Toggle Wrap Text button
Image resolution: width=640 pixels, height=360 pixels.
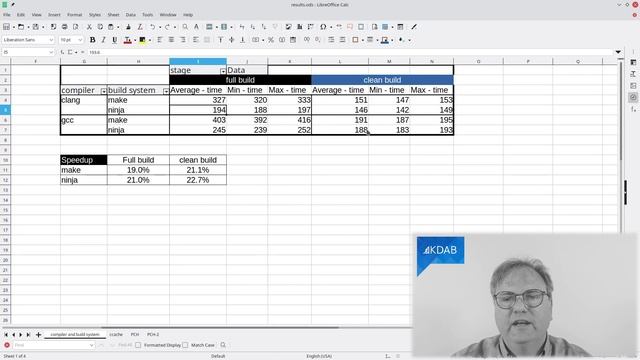pos(196,40)
